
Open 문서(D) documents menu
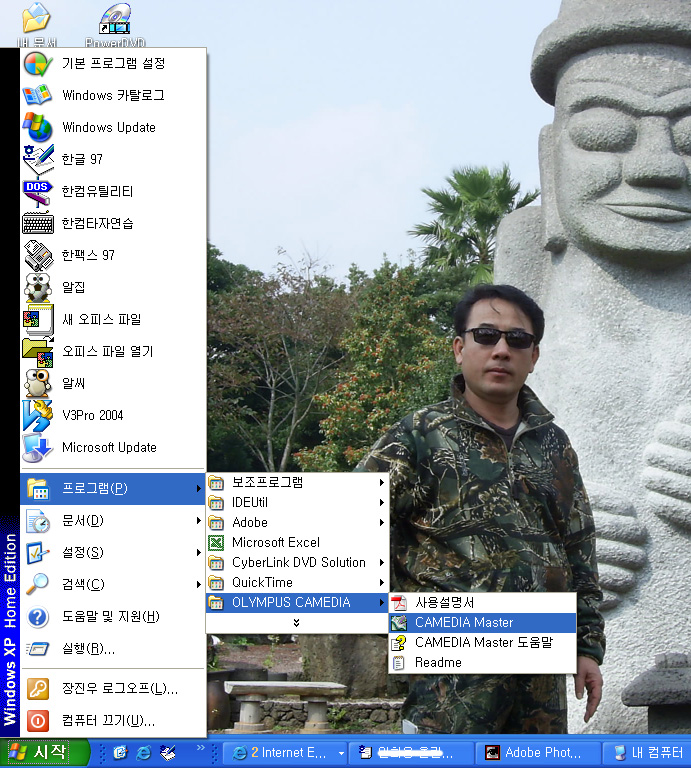point(82,520)
